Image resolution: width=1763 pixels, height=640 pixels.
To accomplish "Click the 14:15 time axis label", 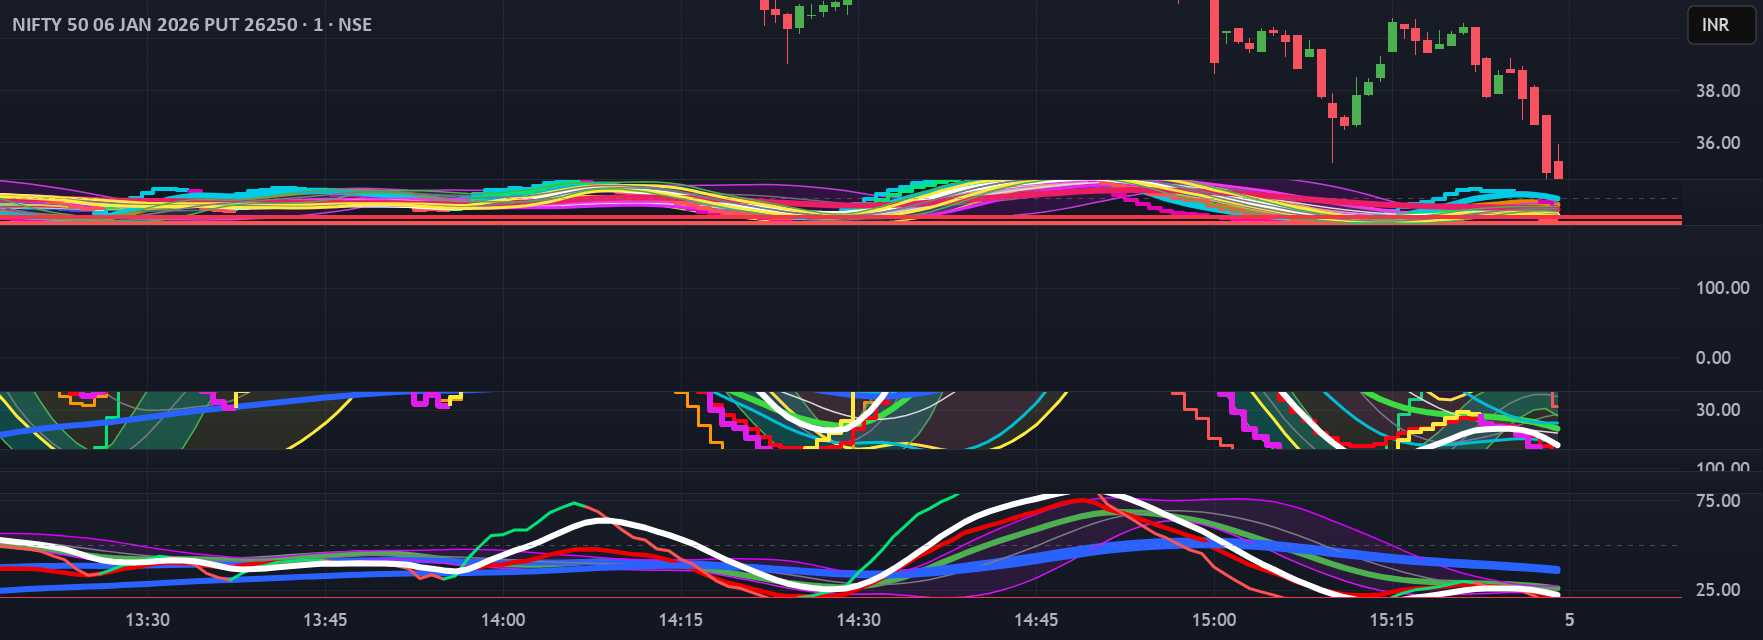I will (x=680, y=620).
